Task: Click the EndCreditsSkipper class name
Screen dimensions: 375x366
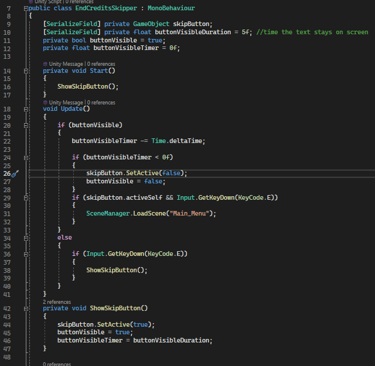Action: tap(106, 8)
